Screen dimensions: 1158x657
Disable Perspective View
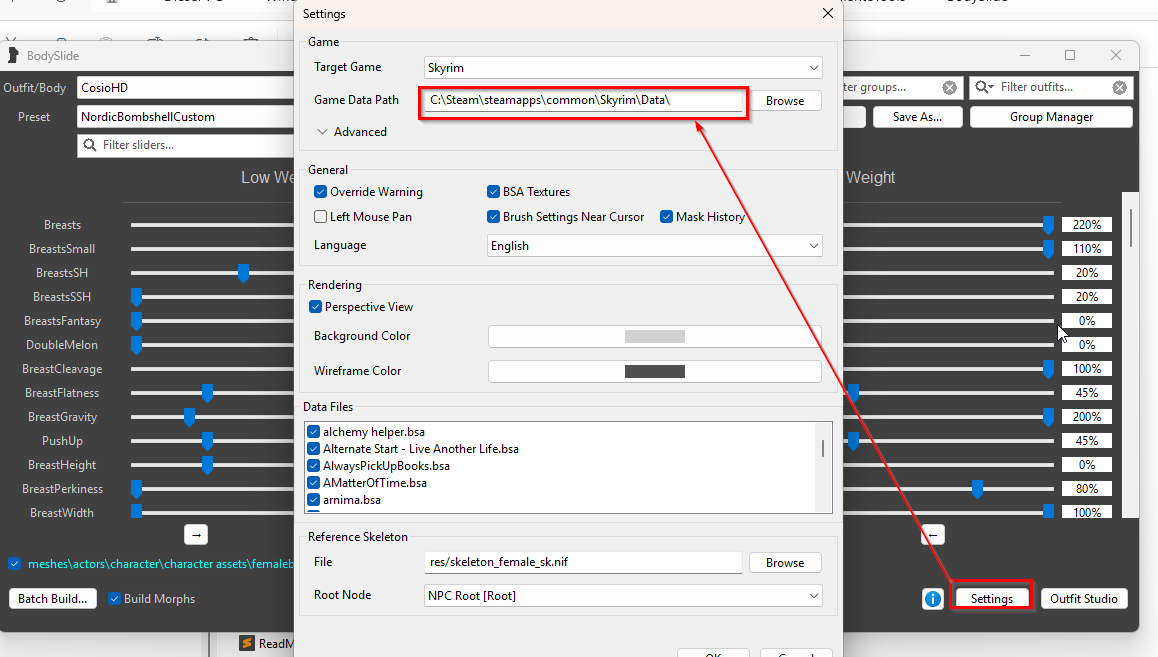pyautogui.click(x=315, y=307)
